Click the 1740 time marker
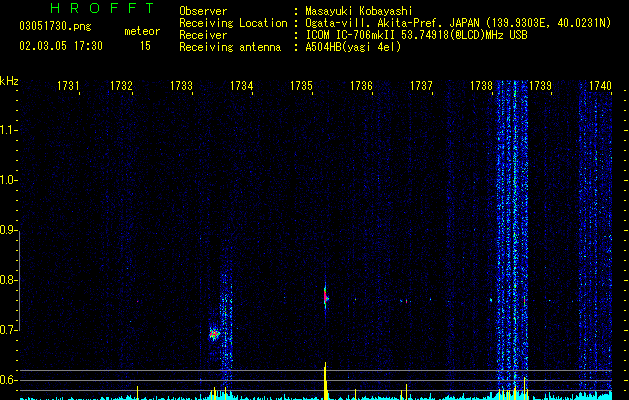This screenshot has width=629, height=400. [601, 86]
